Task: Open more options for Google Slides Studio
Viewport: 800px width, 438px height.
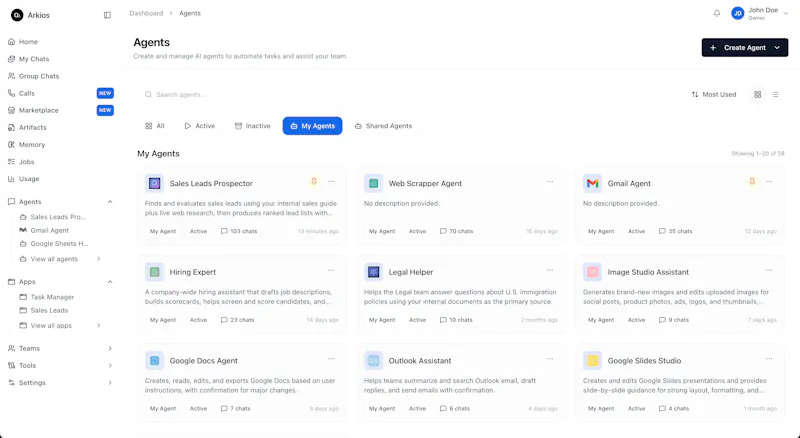Action: point(769,358)
